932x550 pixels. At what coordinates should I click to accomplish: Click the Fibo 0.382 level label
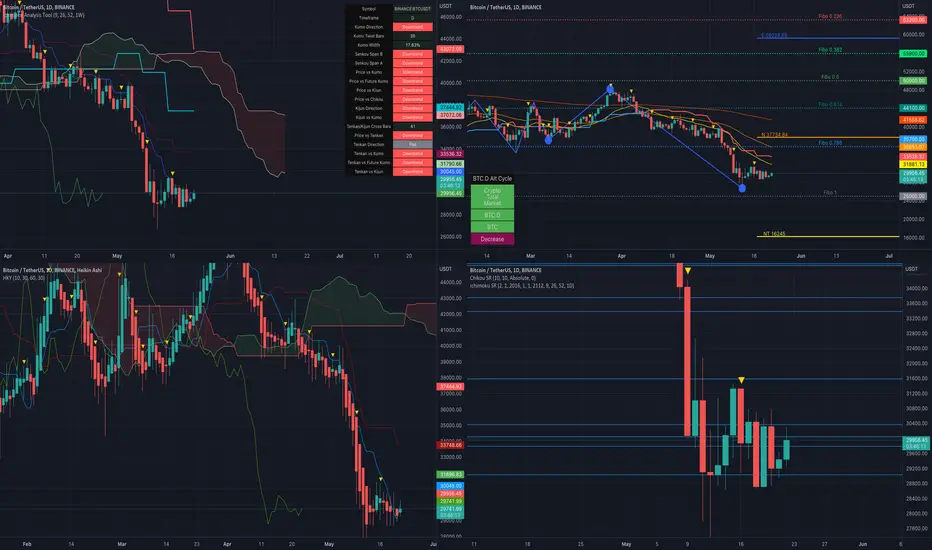coord(830,50)
